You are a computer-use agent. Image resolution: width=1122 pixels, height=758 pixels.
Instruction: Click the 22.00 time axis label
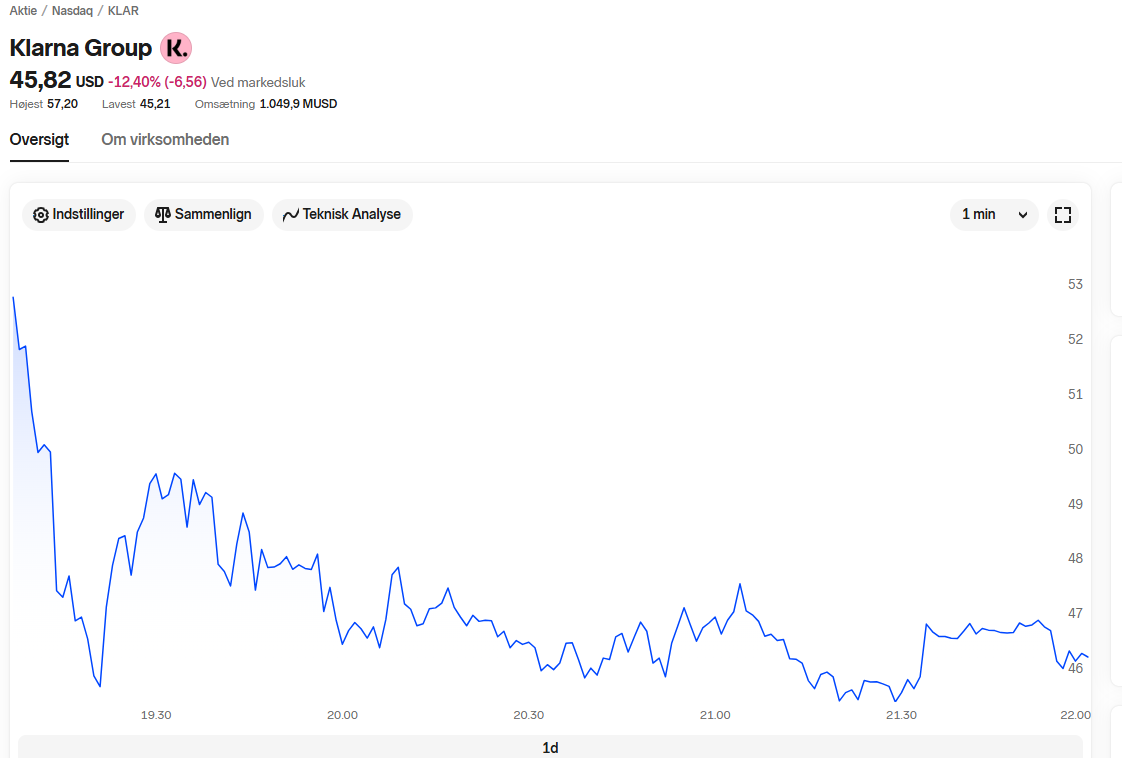click(1075, 715)
